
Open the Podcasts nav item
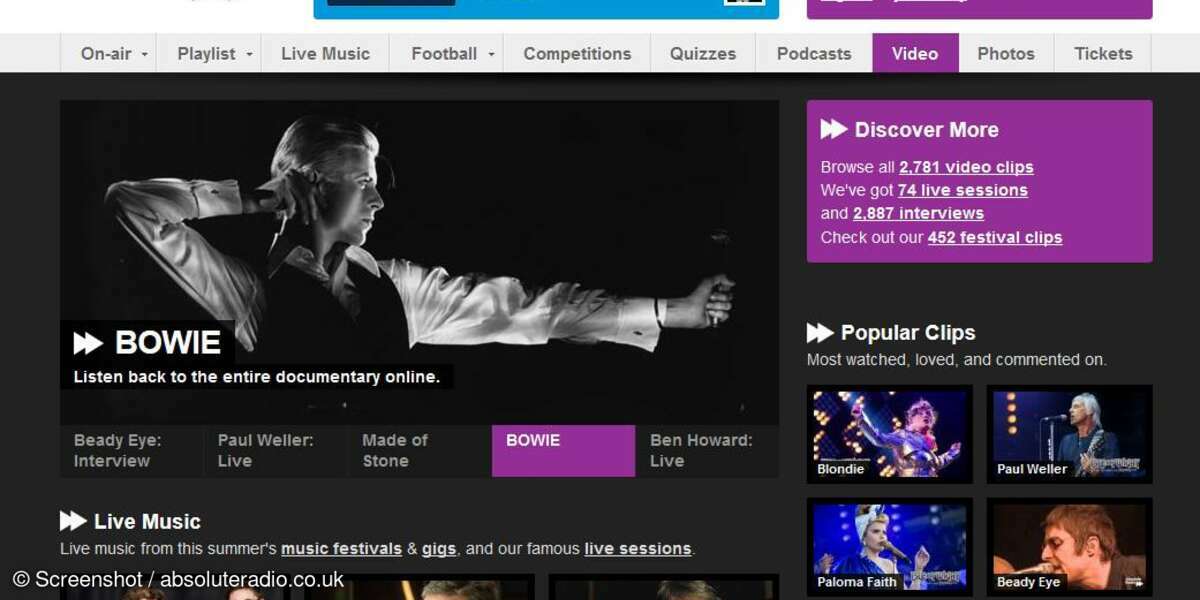tap(814, 54)
